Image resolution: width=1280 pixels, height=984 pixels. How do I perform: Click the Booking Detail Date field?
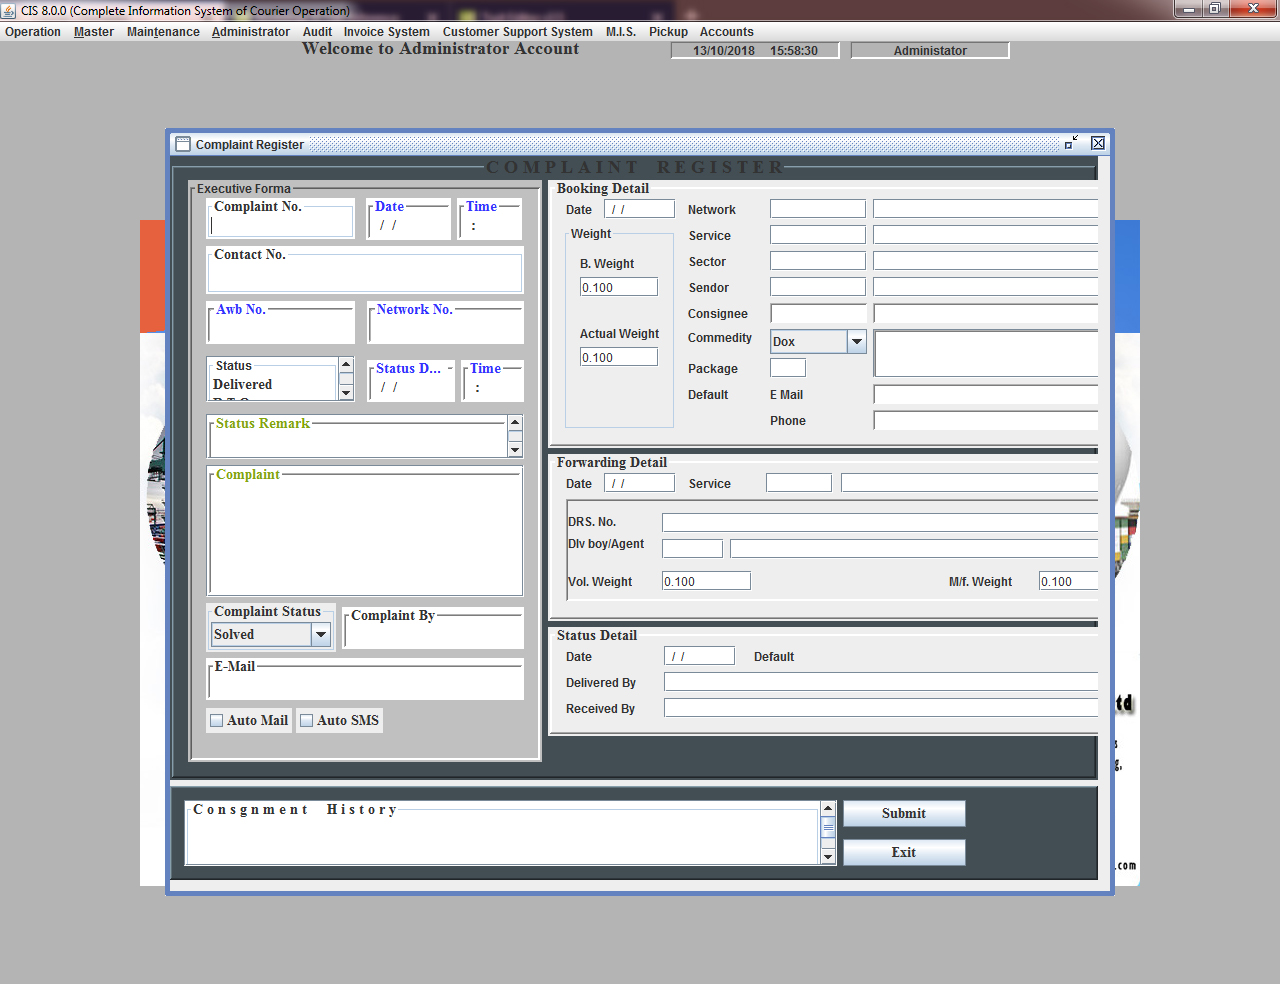(x=639, y=209)
